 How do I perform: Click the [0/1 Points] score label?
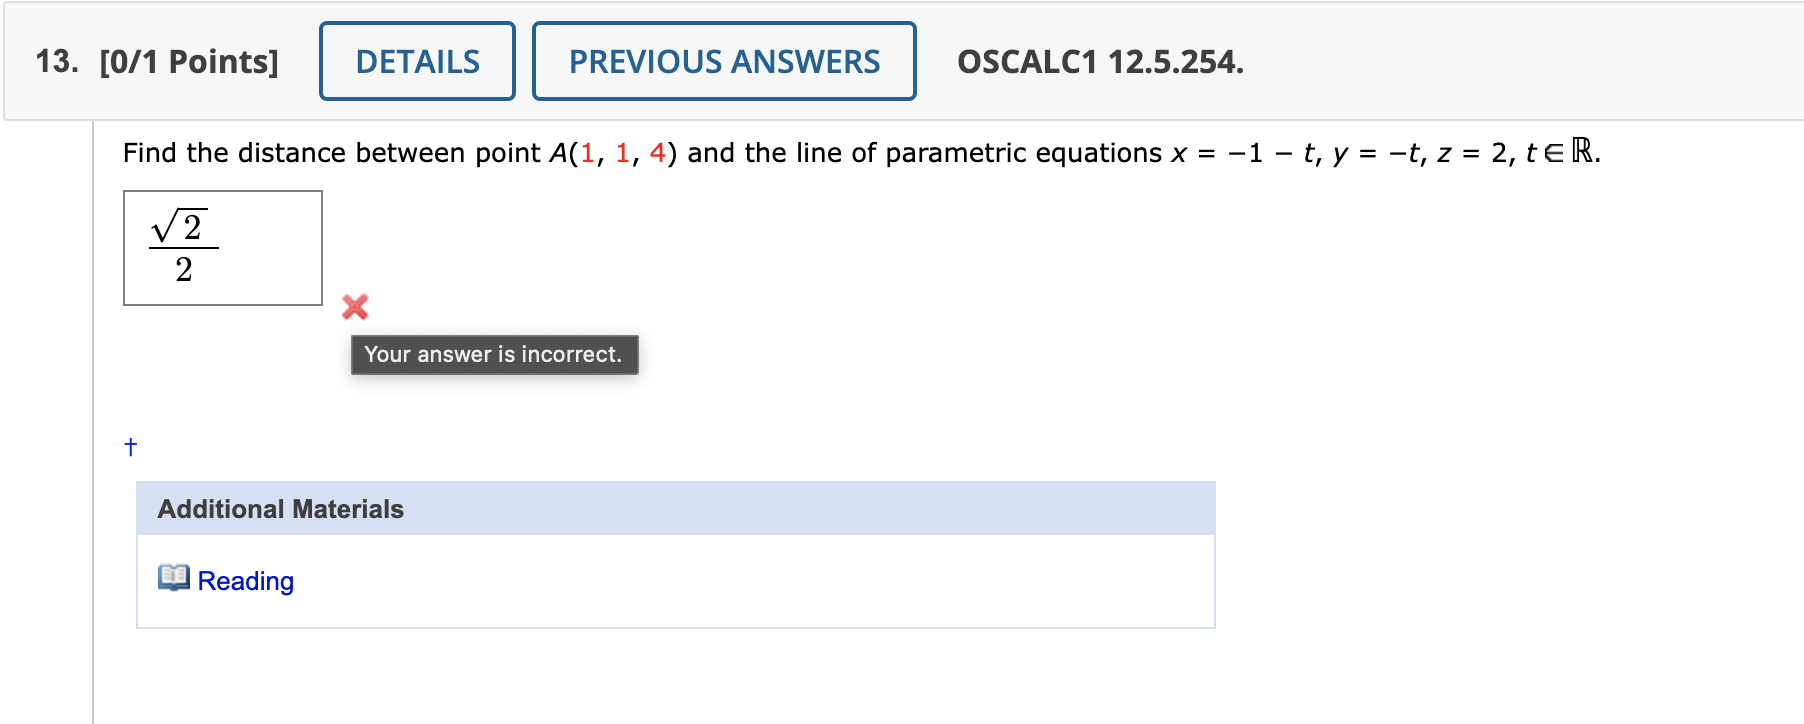(191, 61)
